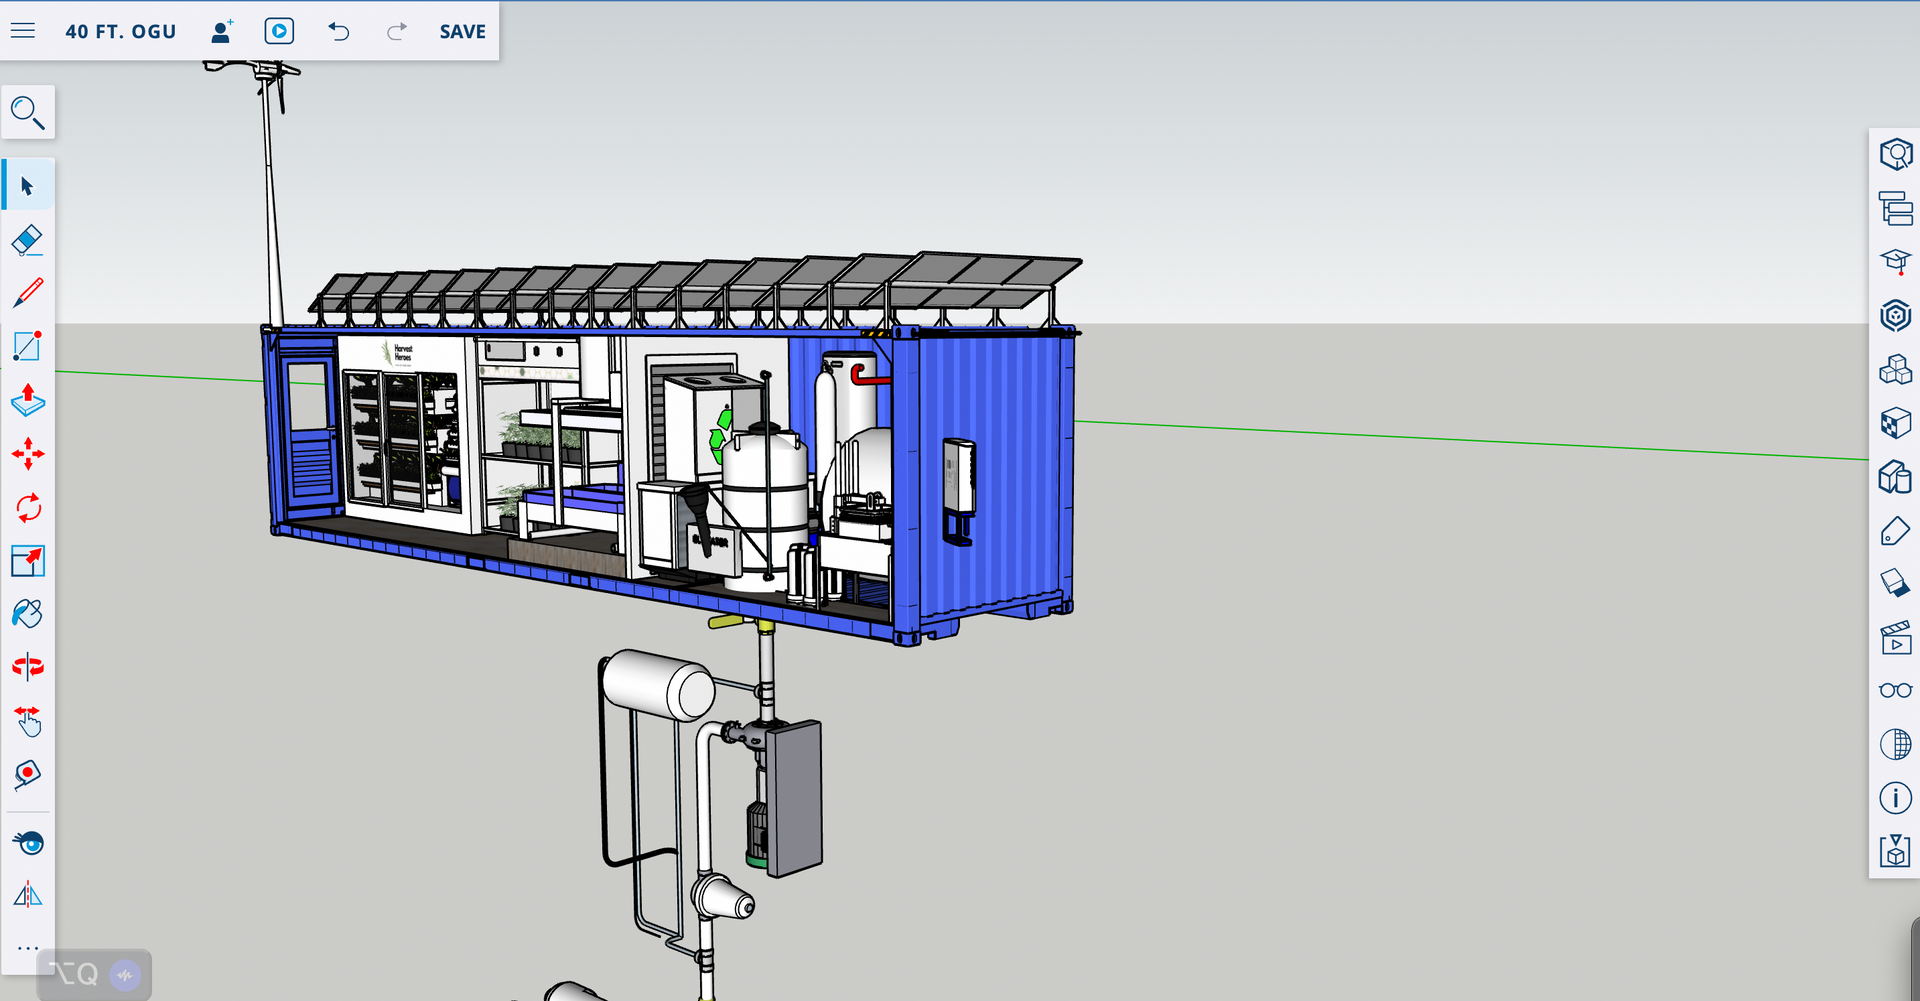Open the Search magnifier tool

[28, 112]
